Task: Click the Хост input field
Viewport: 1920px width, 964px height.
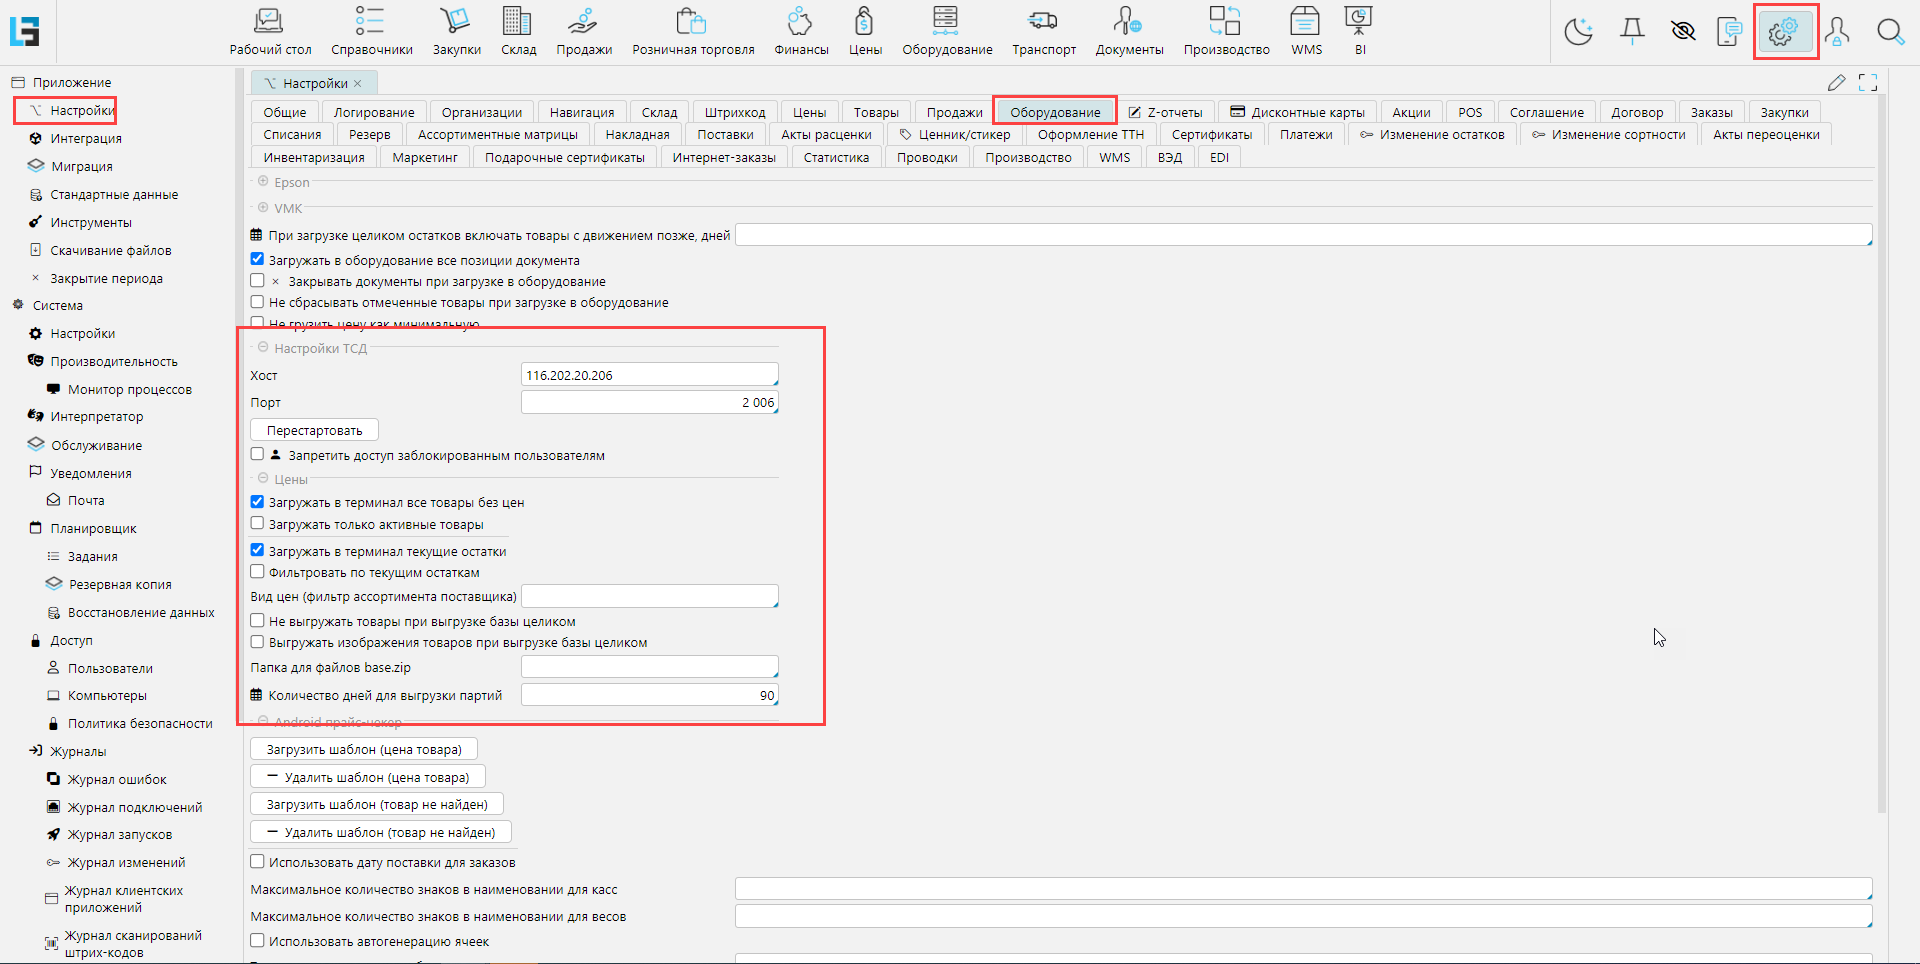Action: (x=649, y=375)
